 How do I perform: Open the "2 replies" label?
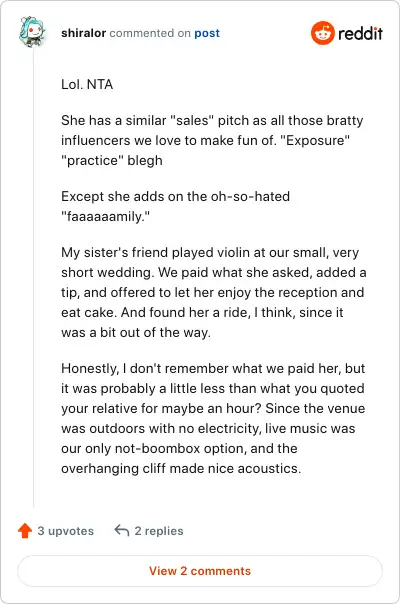tap(159, 531)
